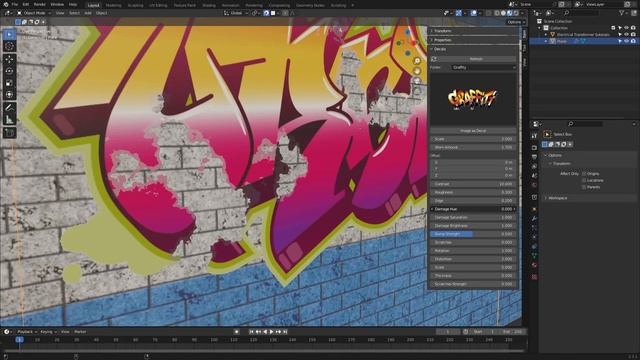Switch to the Shading workspace tab

209,5
